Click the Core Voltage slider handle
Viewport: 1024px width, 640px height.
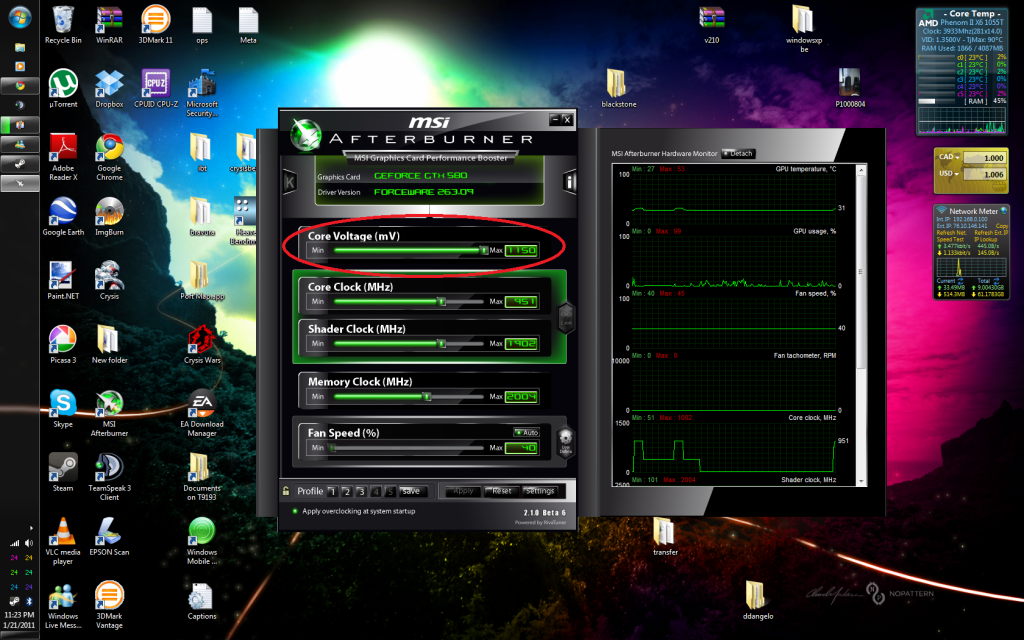pos(484,250)
